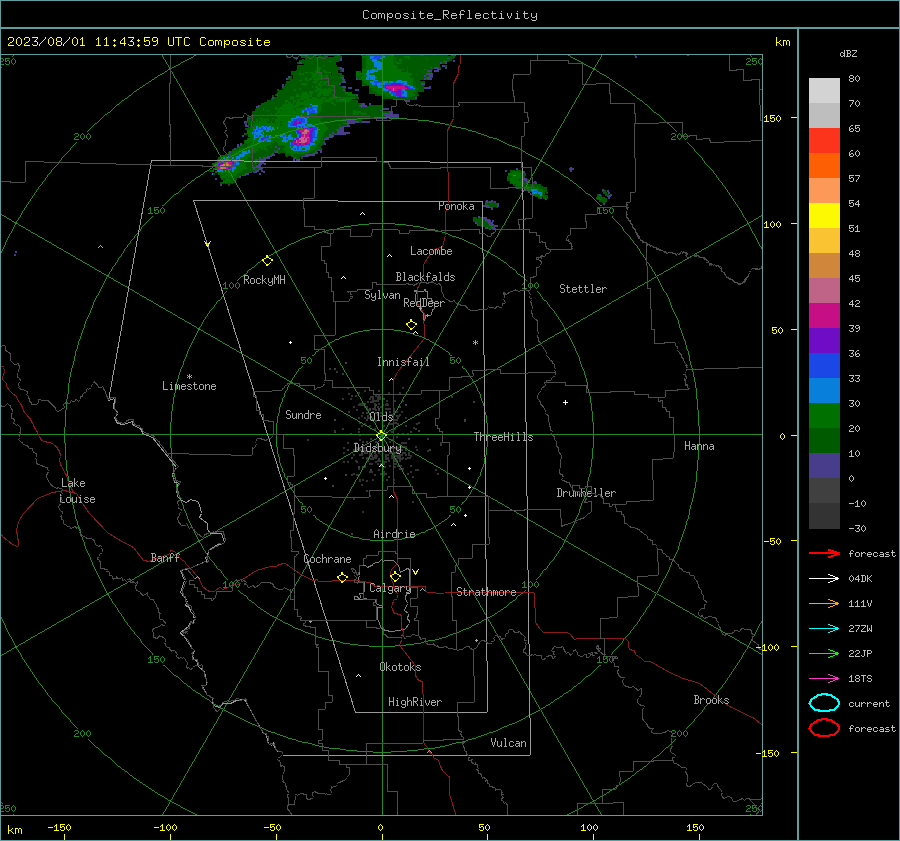The image size is (900, 841).
Task: Click the Airdrie map label
Action: point(394,534)
